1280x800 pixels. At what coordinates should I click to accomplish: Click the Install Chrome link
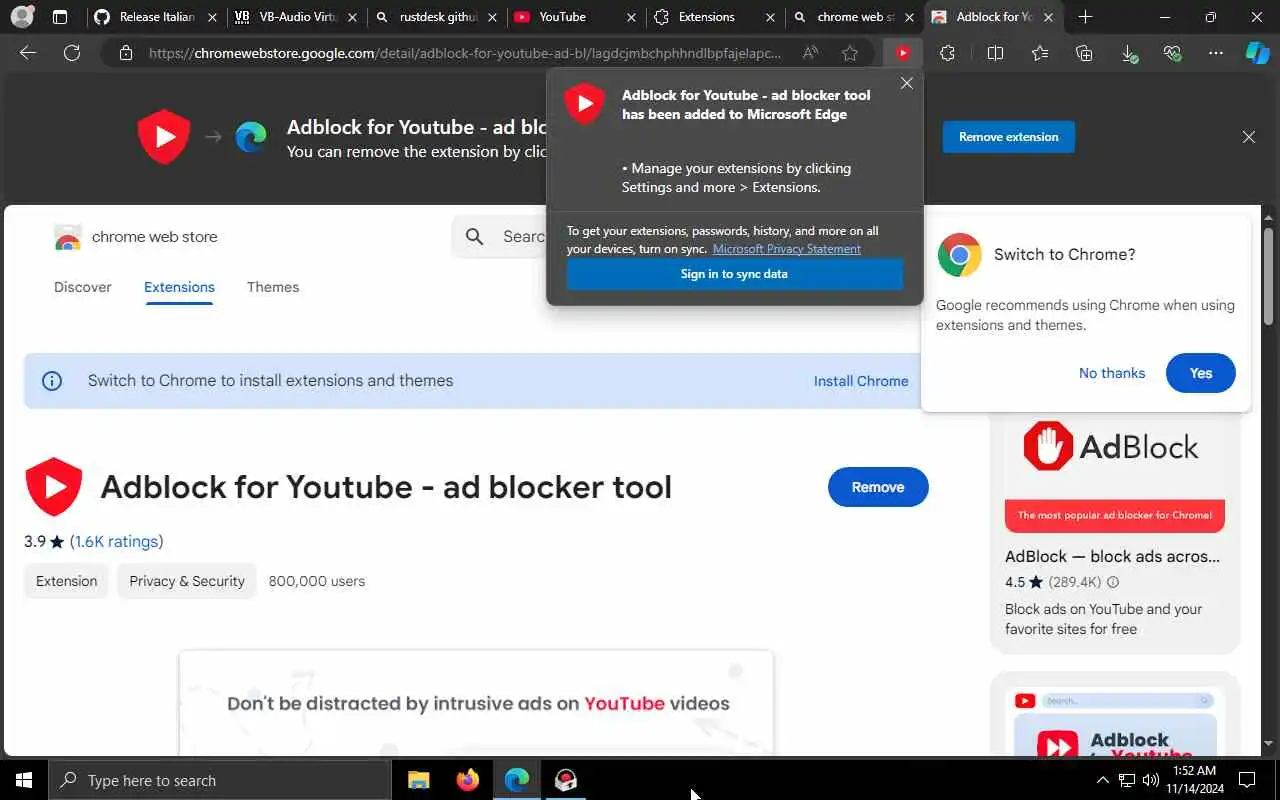[861, 381]
